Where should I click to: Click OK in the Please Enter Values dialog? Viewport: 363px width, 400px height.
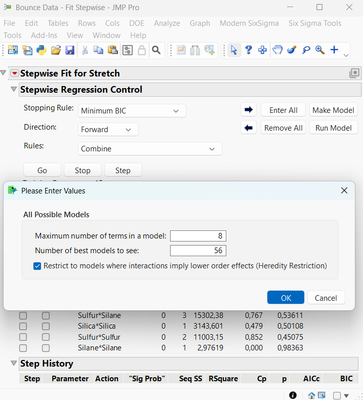pyautogui.click(x=286, y=298)
